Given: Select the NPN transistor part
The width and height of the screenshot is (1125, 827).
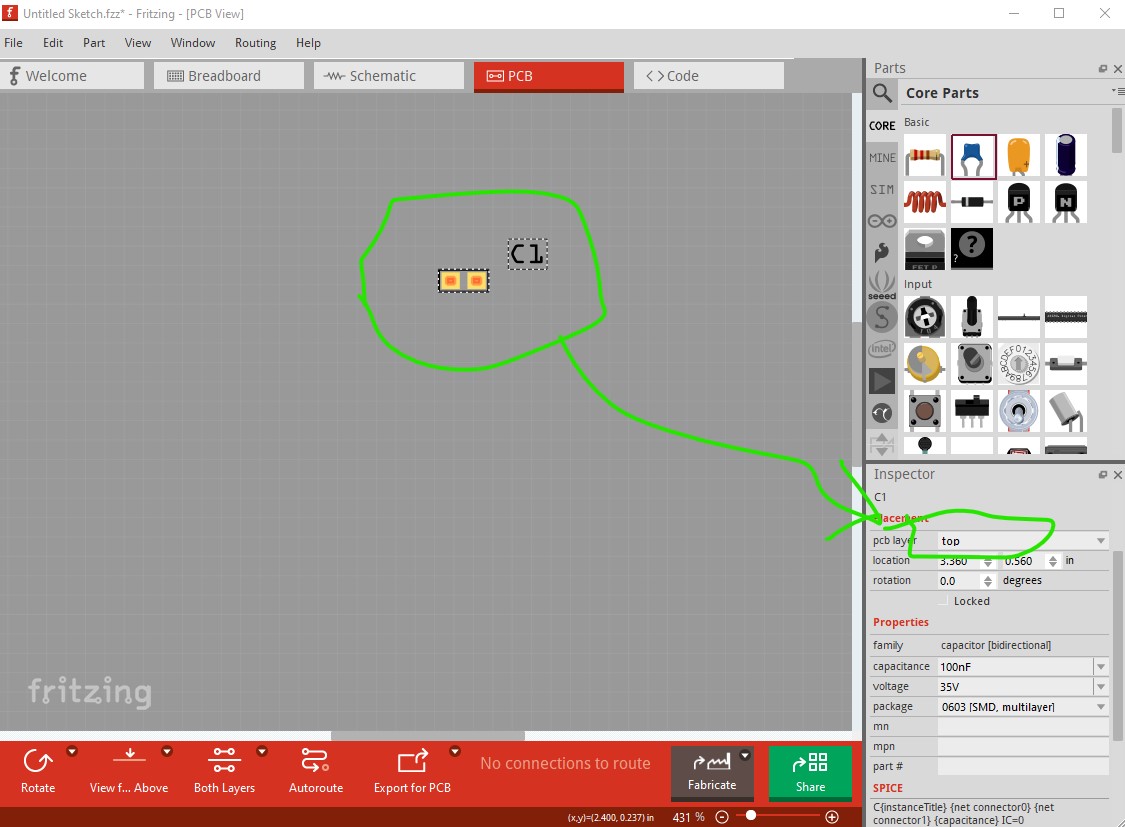Looking at the screenshot, I should coord(1065,202).
